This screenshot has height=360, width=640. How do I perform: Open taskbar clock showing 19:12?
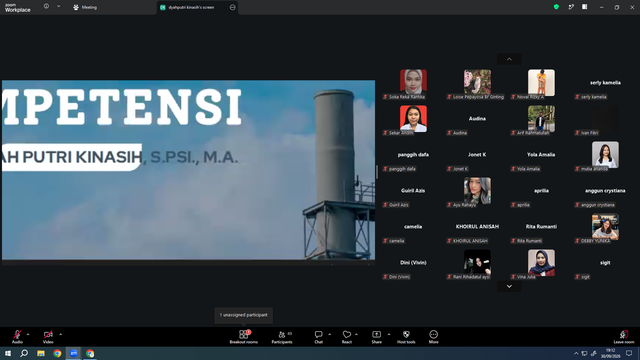pos(611,353)
